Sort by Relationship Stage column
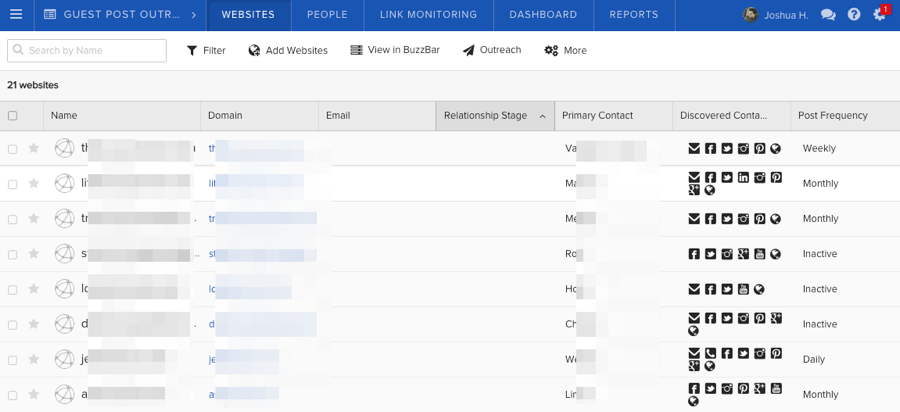Viewport: 900px width, 412px height. [494, 116]
